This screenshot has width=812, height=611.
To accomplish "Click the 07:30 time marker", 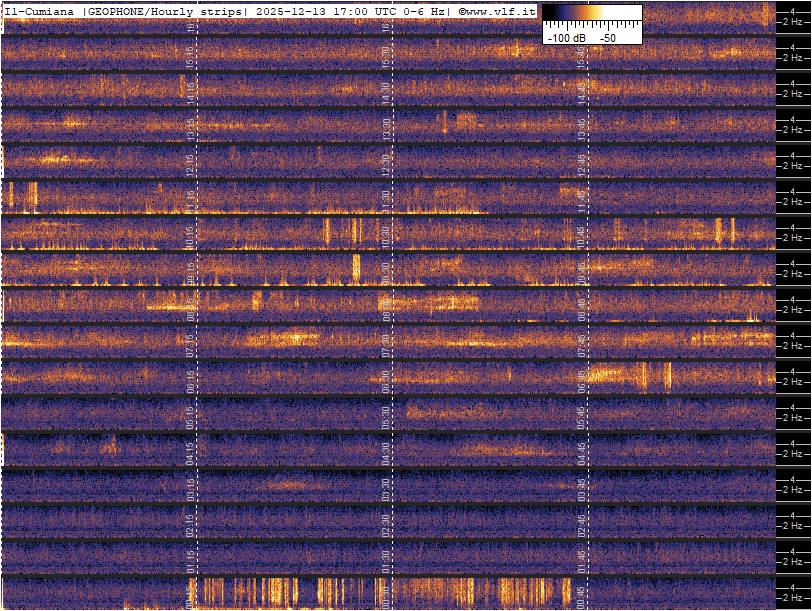I will (385, 344).
